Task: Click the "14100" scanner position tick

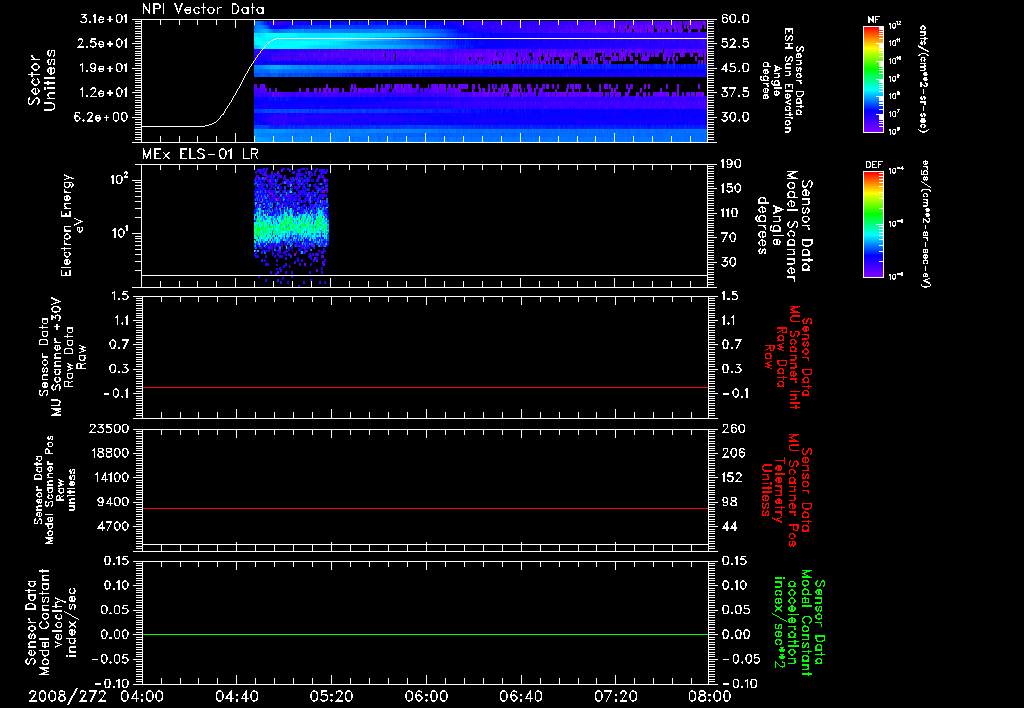Action: [x=109, y=477]
